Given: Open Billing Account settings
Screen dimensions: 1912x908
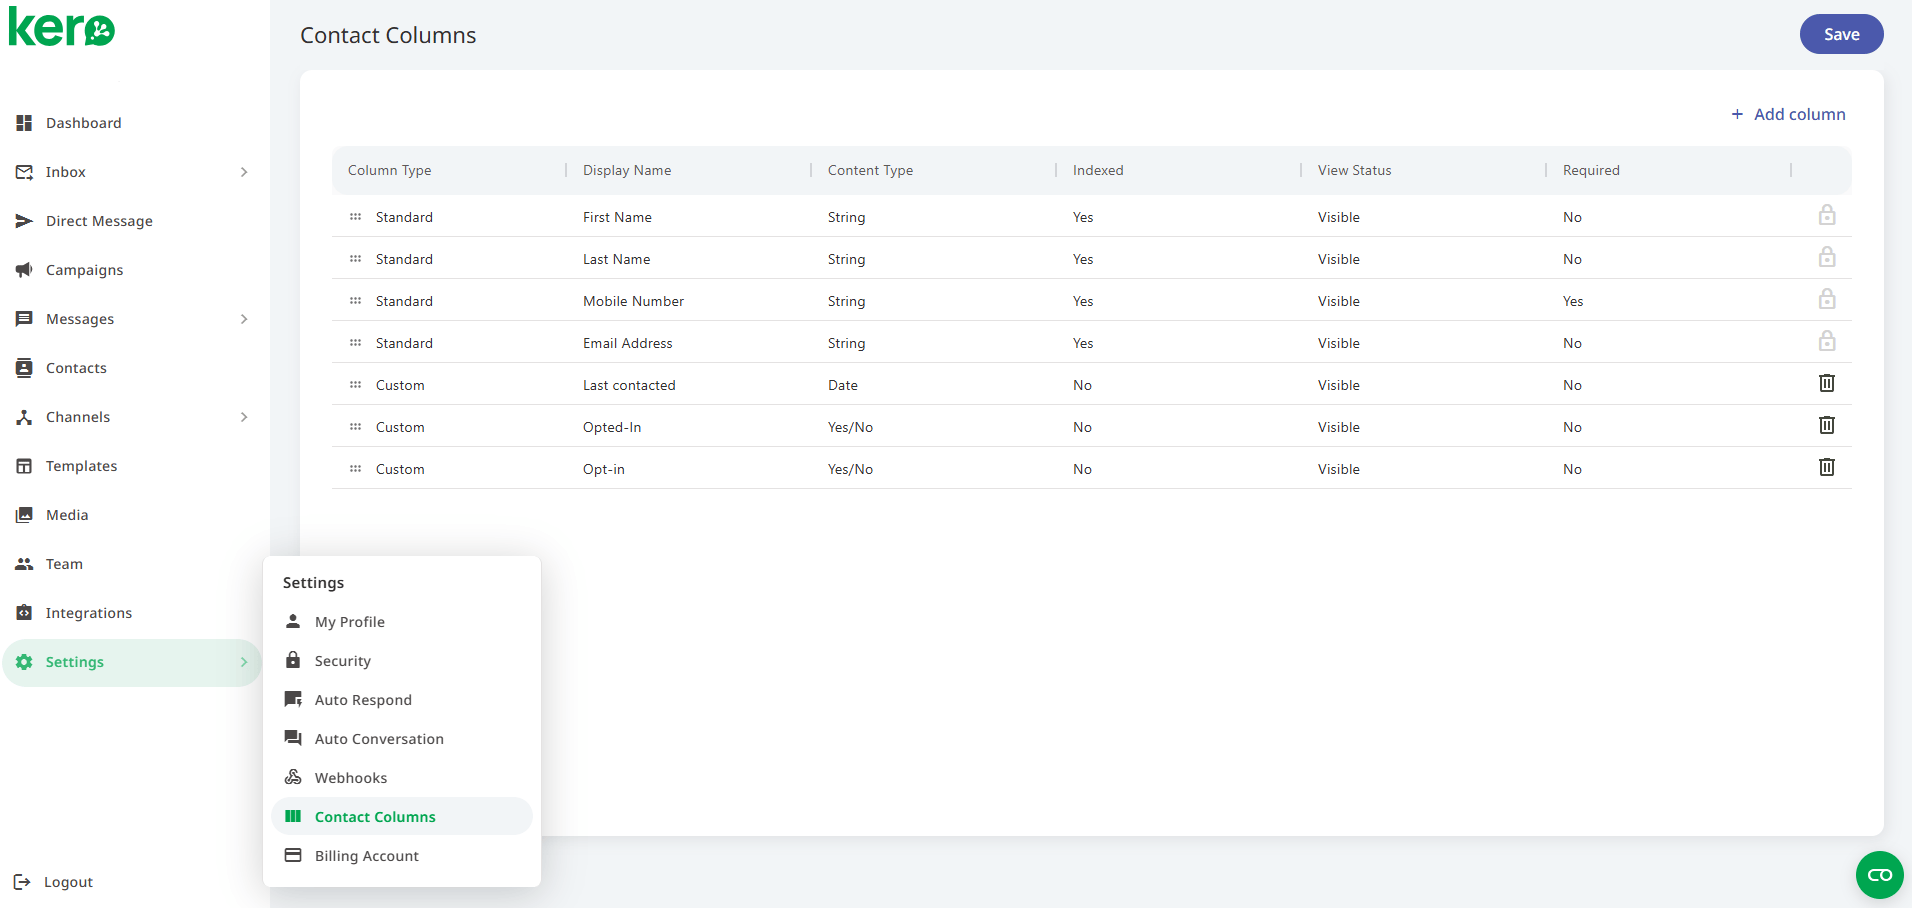Looking at the screenshot, I should click(402, 856).
